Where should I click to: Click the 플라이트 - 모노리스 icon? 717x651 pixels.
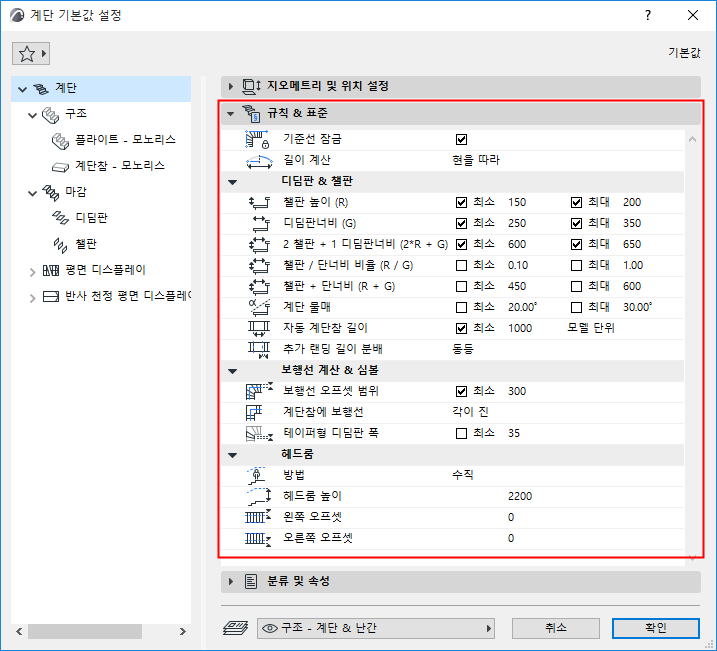tap(60, 141)
